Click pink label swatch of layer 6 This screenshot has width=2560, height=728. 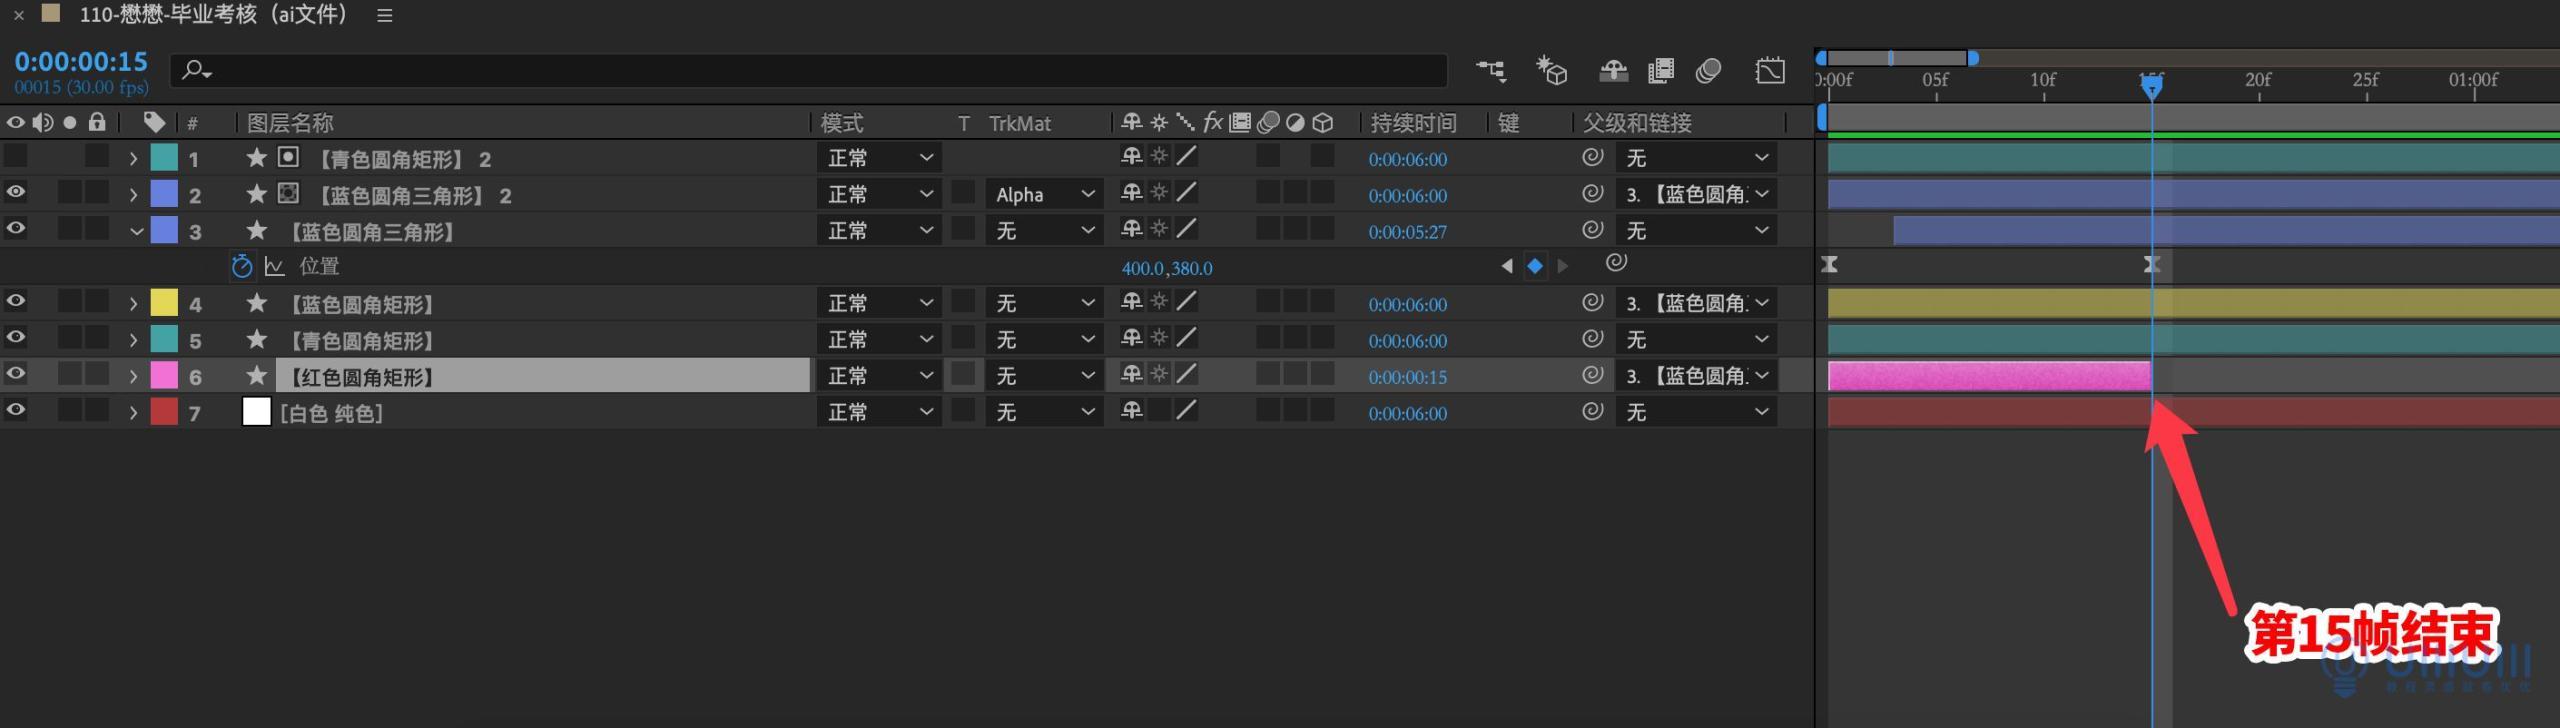164,375
